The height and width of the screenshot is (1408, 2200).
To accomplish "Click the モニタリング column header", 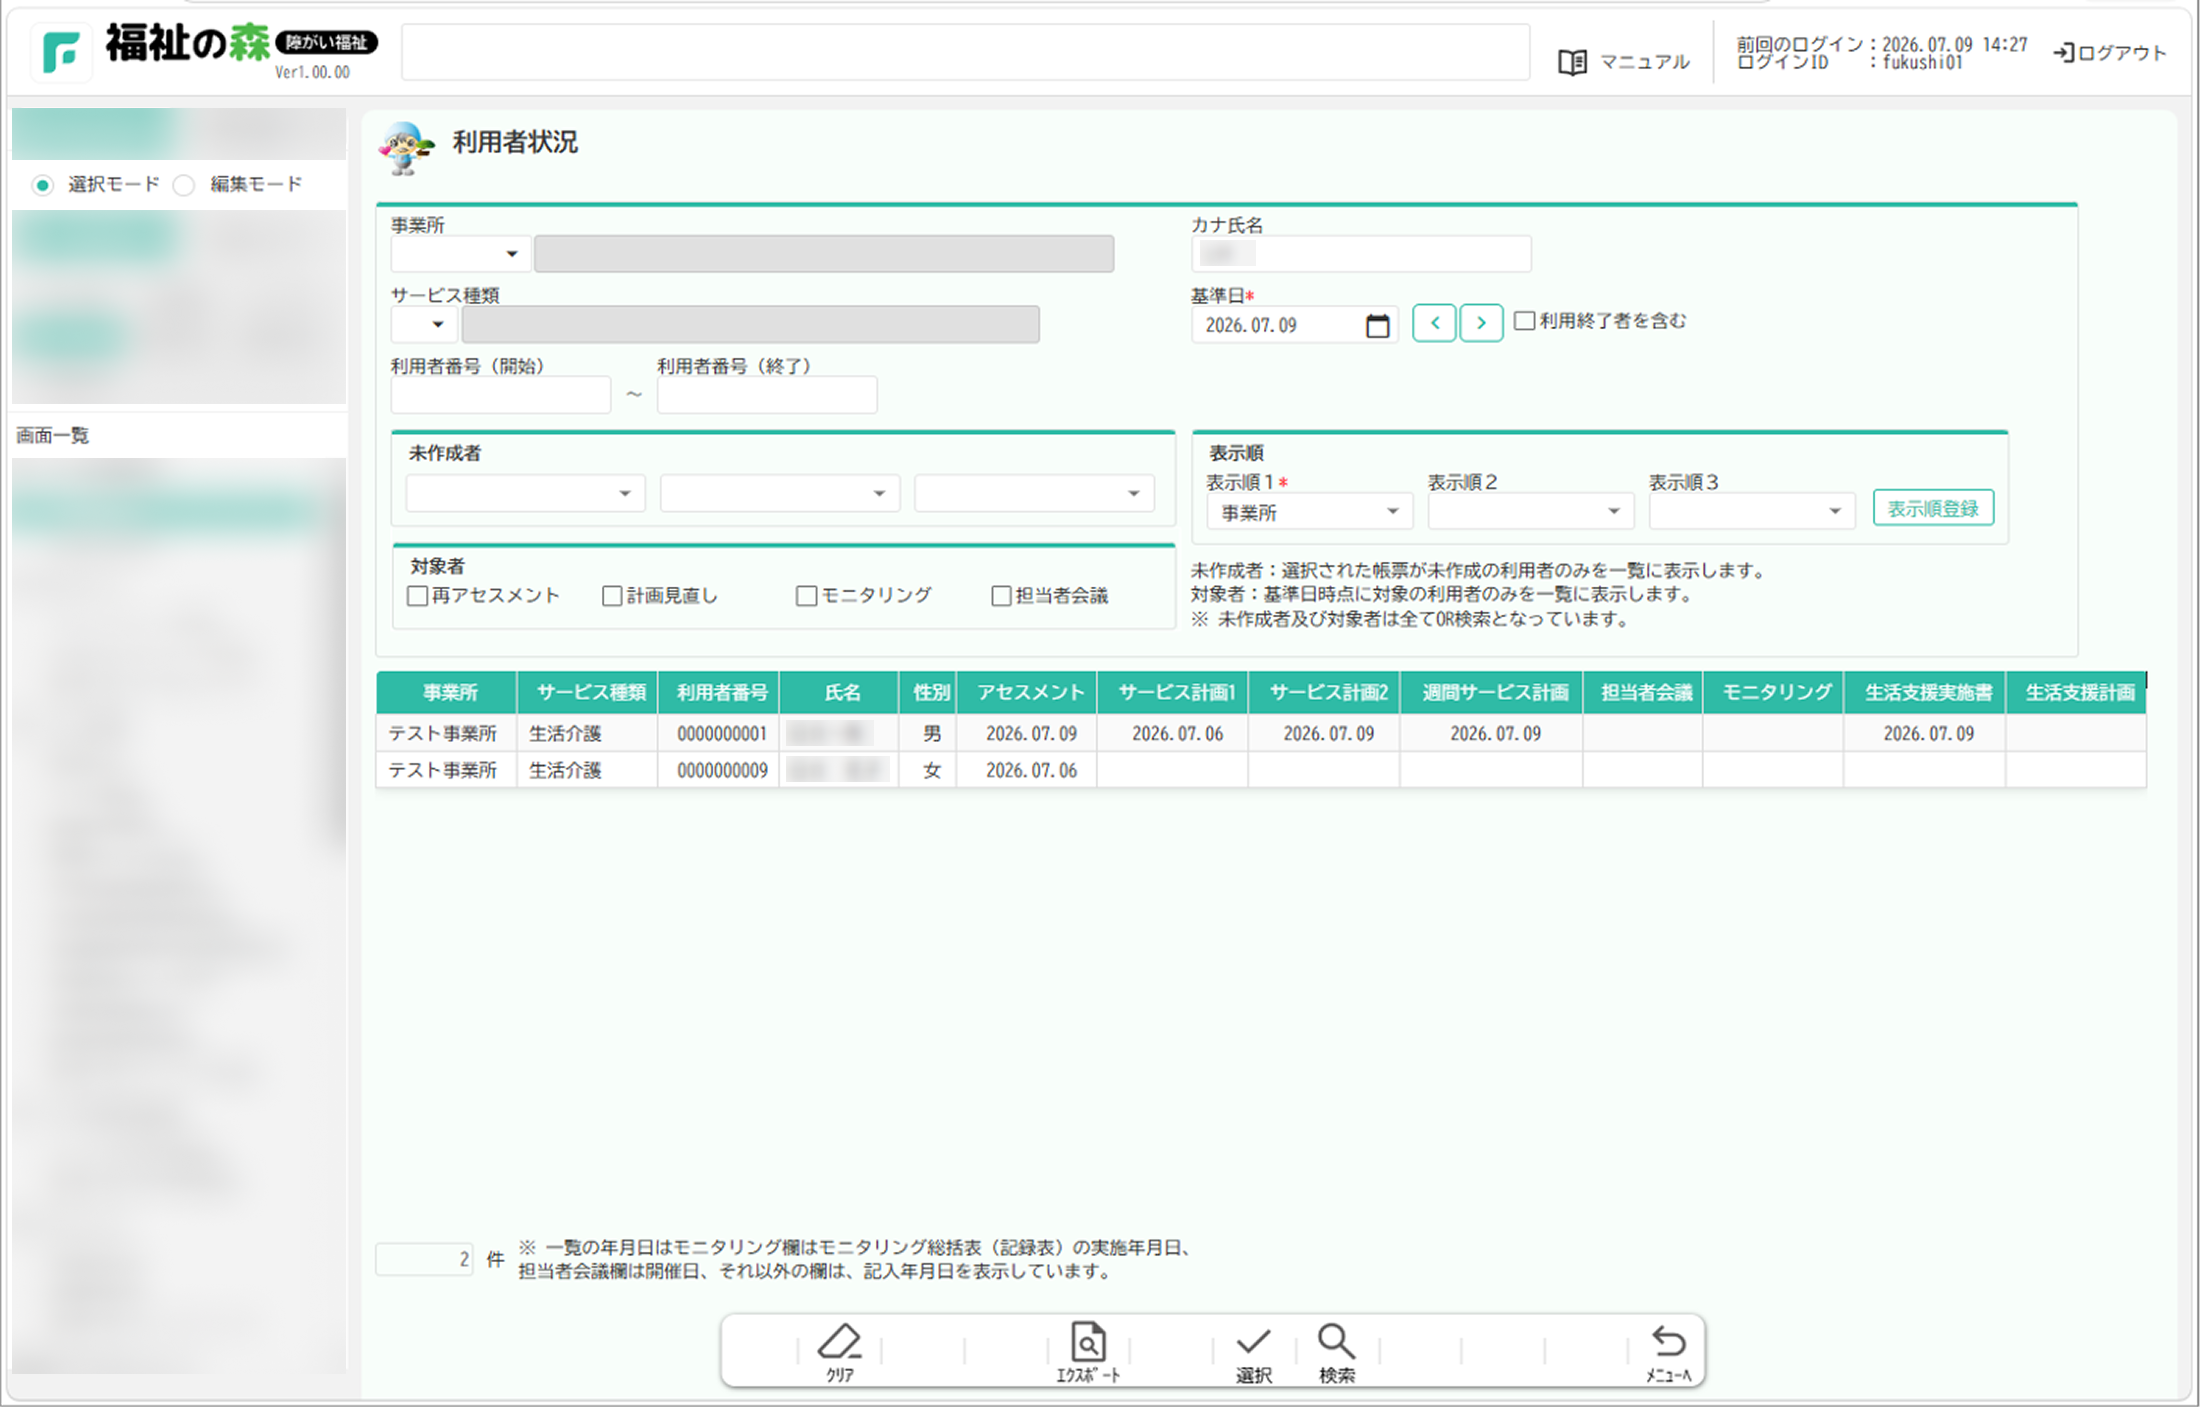I will [x=1774, y=692].
